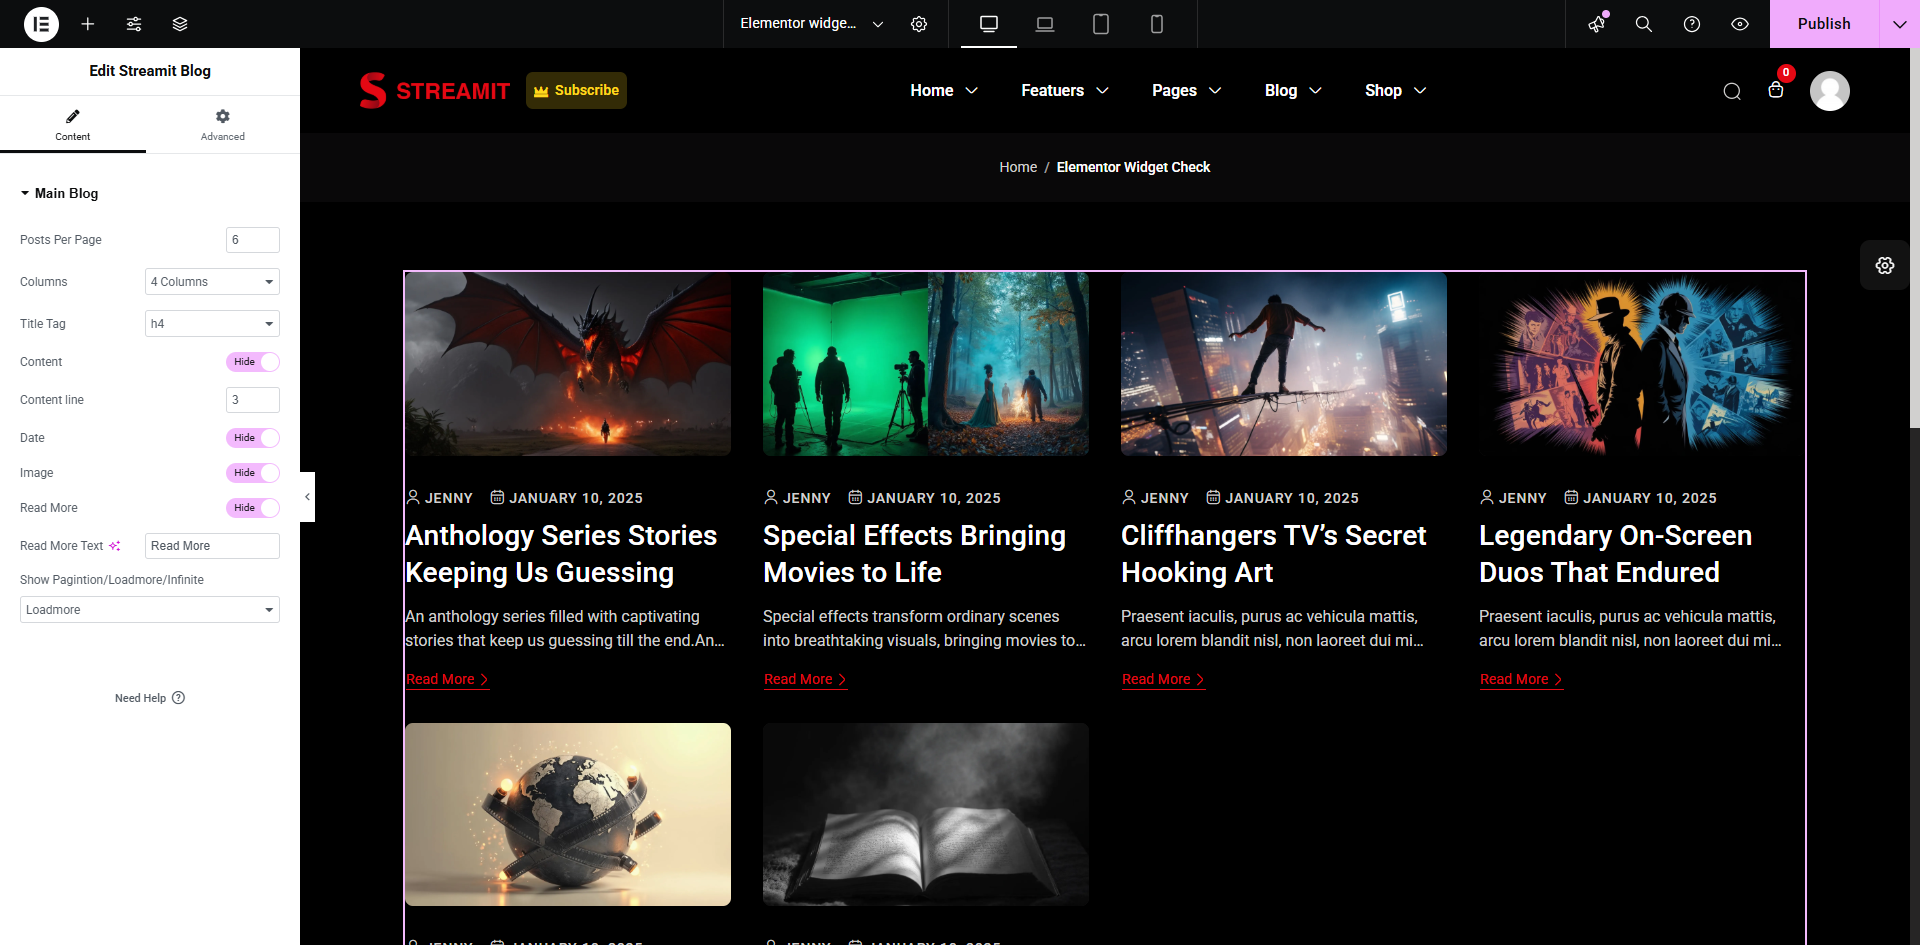Click Read More under Cliffhangers post

point(1163,679)
